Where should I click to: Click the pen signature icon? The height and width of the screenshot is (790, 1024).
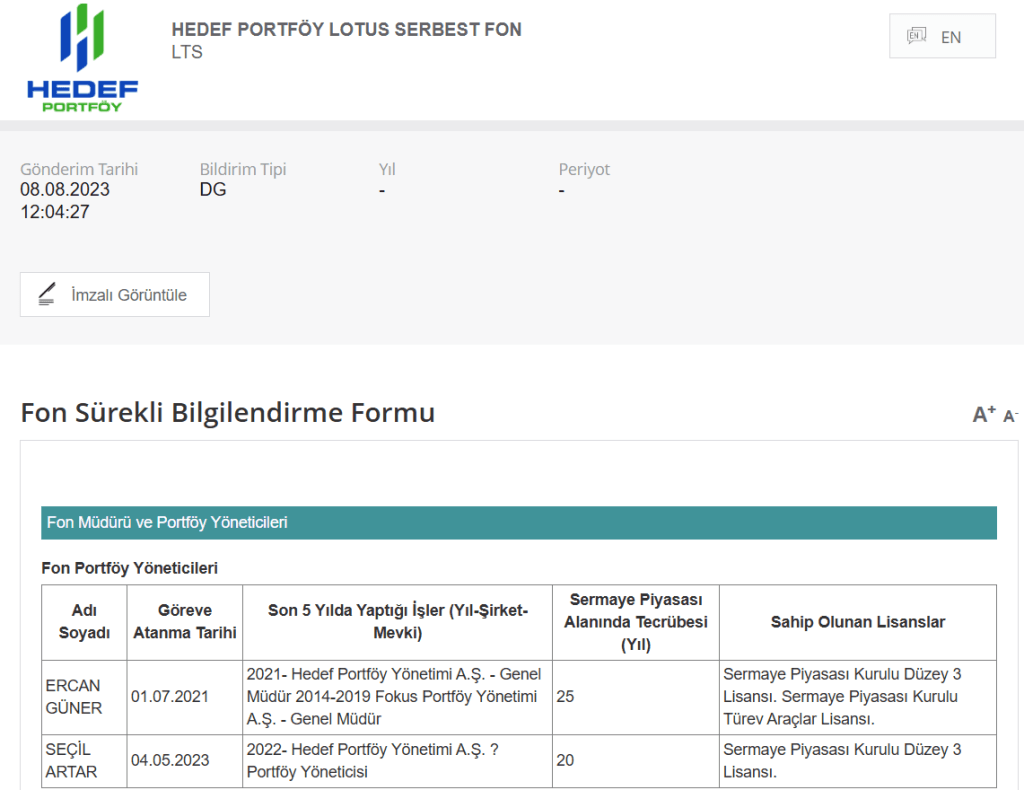point(46,294)
